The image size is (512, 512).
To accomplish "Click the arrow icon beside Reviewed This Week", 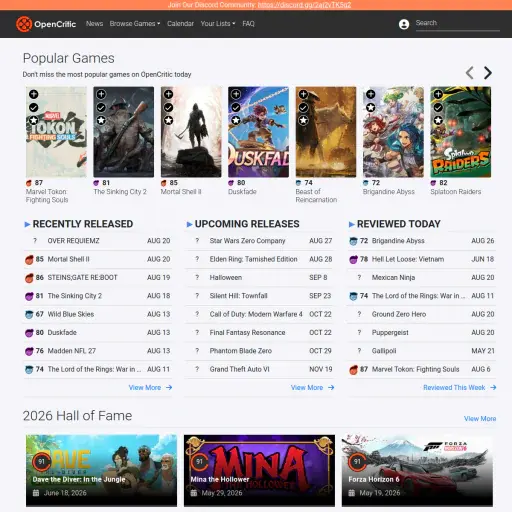I will (493, 387).
